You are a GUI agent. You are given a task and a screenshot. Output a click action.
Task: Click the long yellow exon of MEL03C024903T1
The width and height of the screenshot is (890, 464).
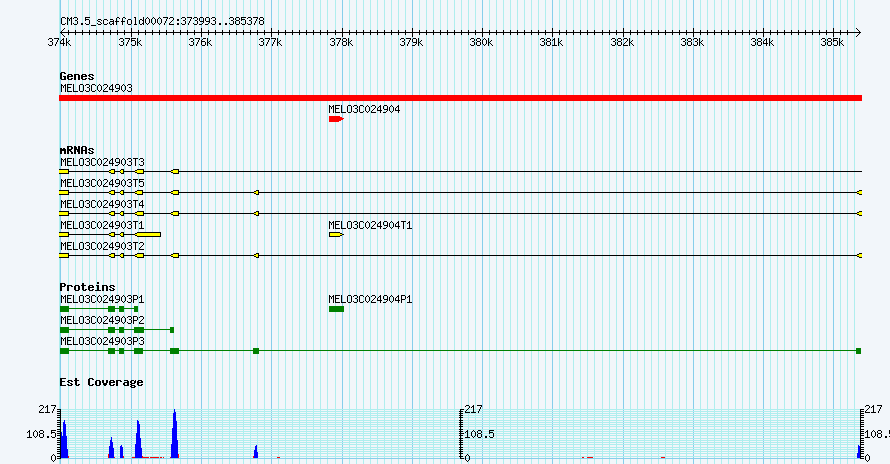tap(148, 235)
